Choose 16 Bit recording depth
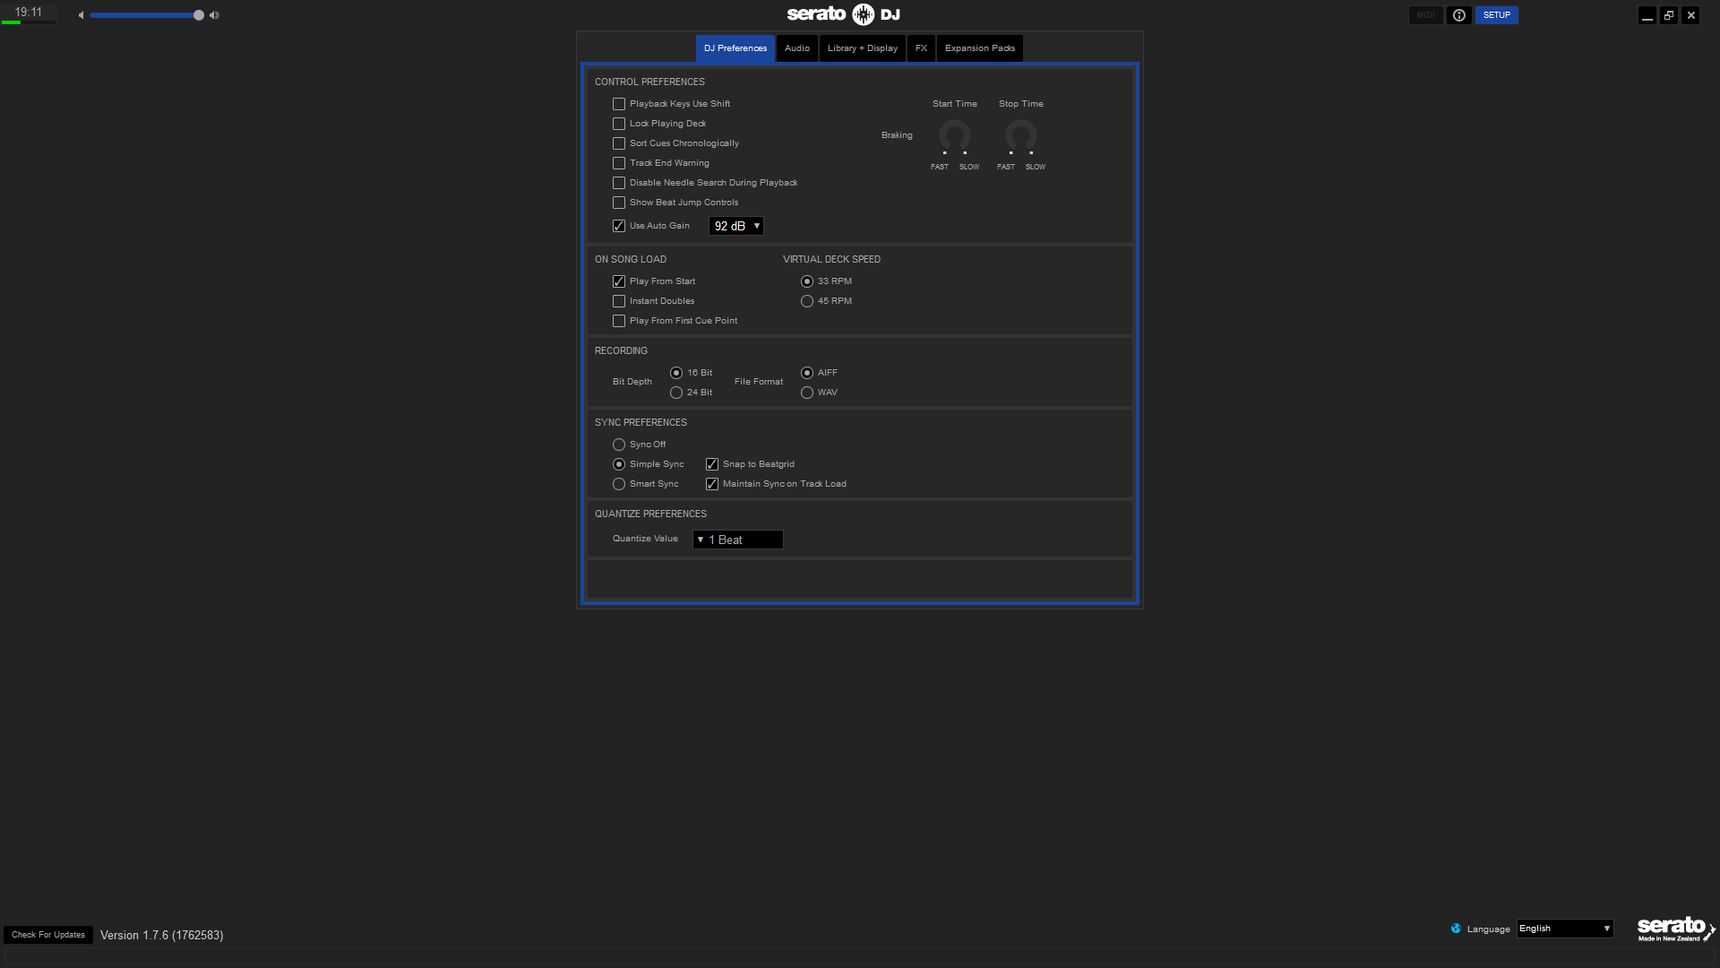This screenshot has height=968, width=1720. pos(676,373)
